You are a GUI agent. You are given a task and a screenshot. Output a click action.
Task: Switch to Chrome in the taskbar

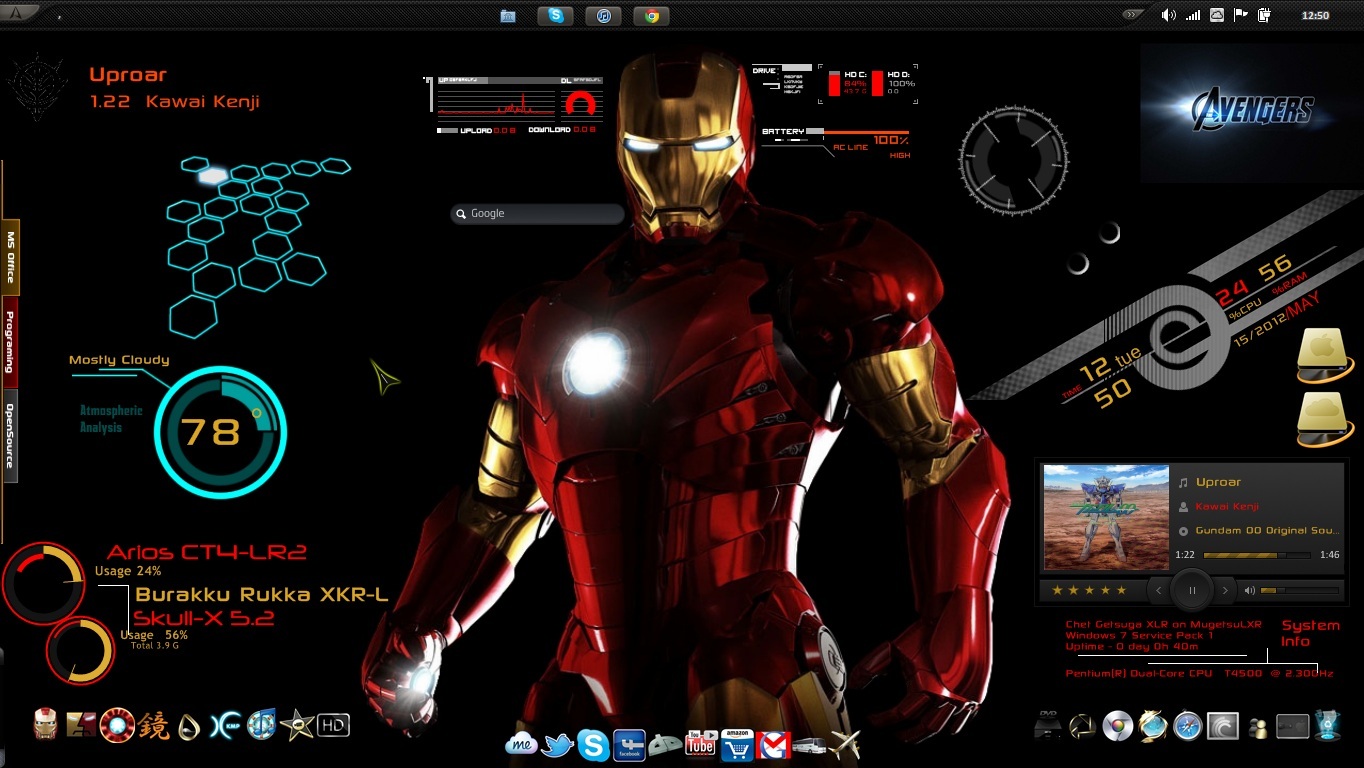click(651, 15)
